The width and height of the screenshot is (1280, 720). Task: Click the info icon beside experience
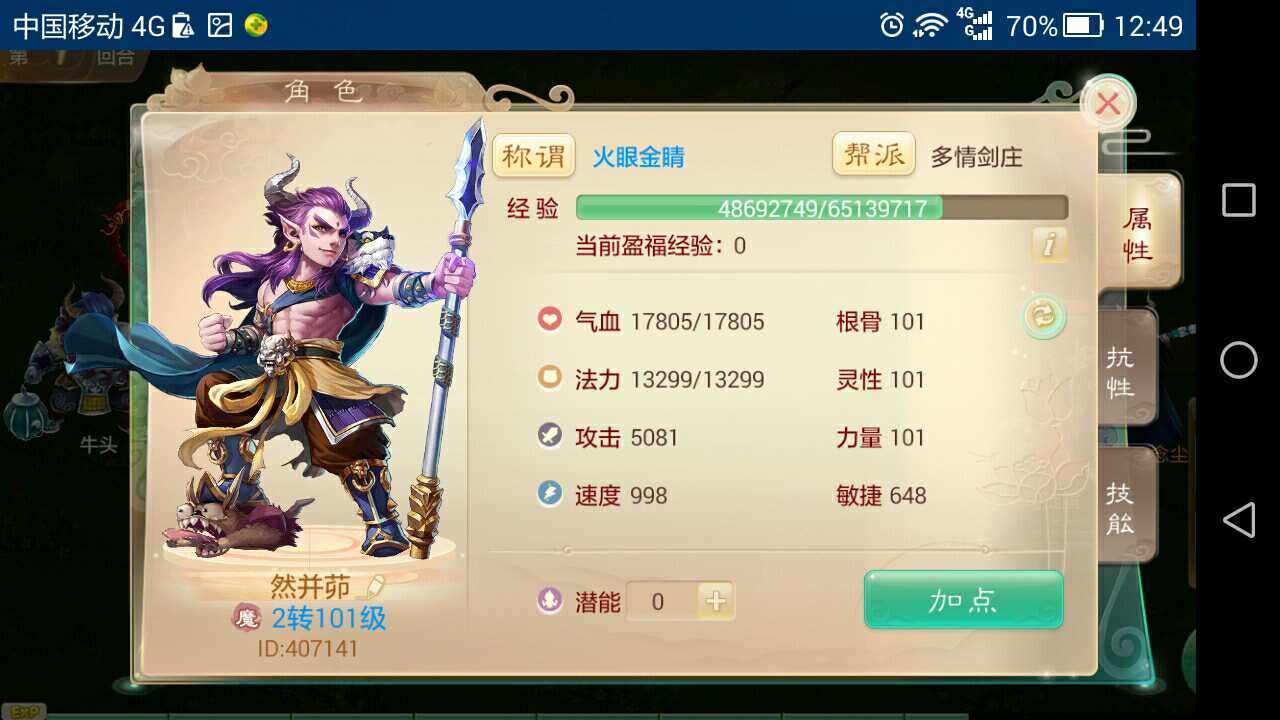1048,244
